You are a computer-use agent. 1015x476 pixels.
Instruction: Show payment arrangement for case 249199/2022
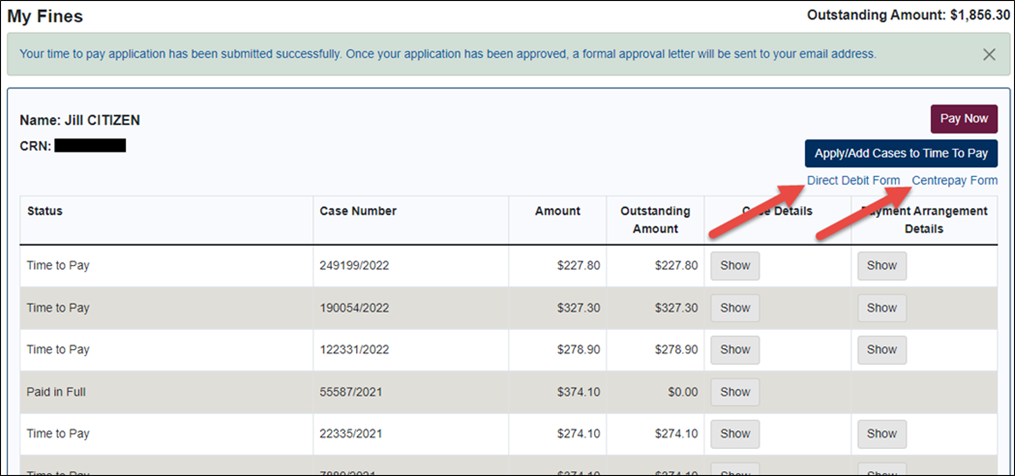click(x=881, y=266)
